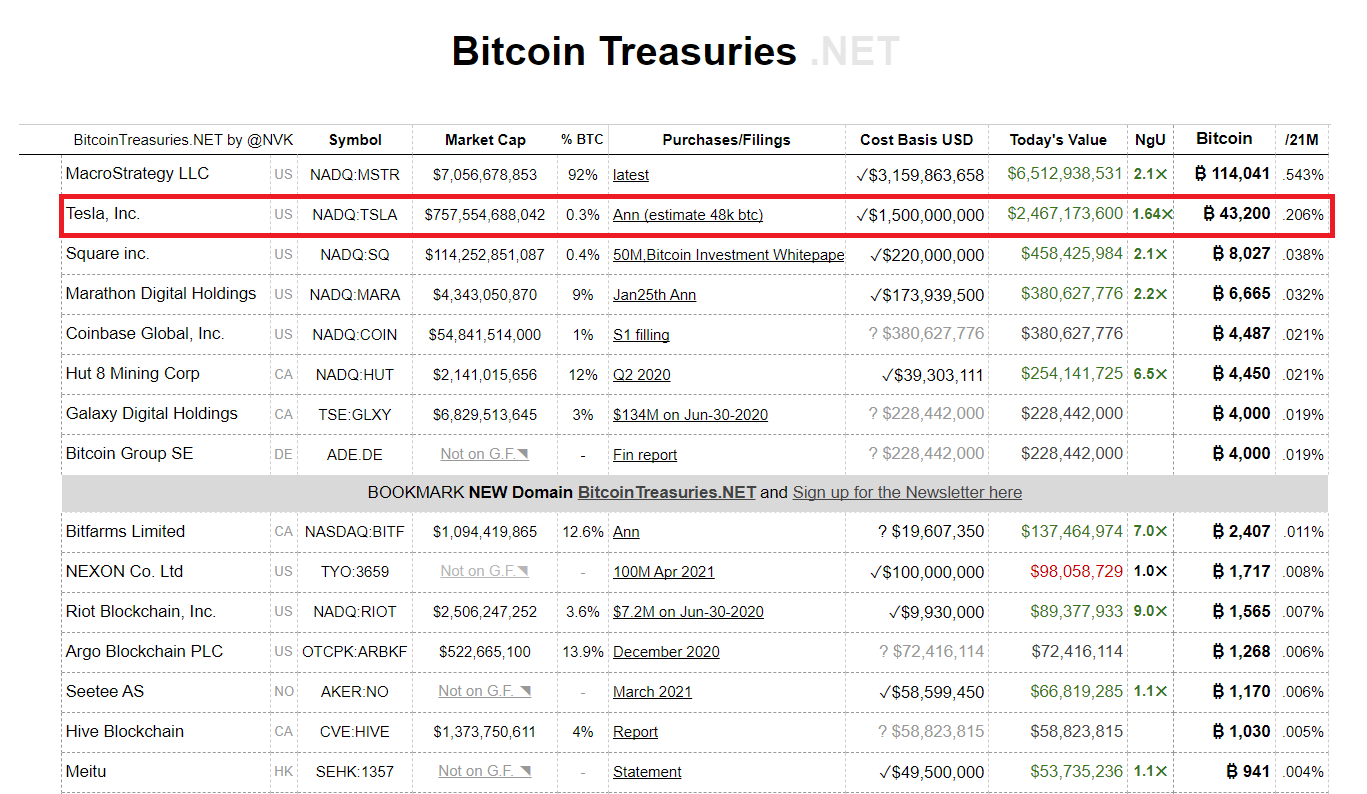1367x794 pixels.
Task: Click the "Today's Value" column header
Action: point(1058,140)
